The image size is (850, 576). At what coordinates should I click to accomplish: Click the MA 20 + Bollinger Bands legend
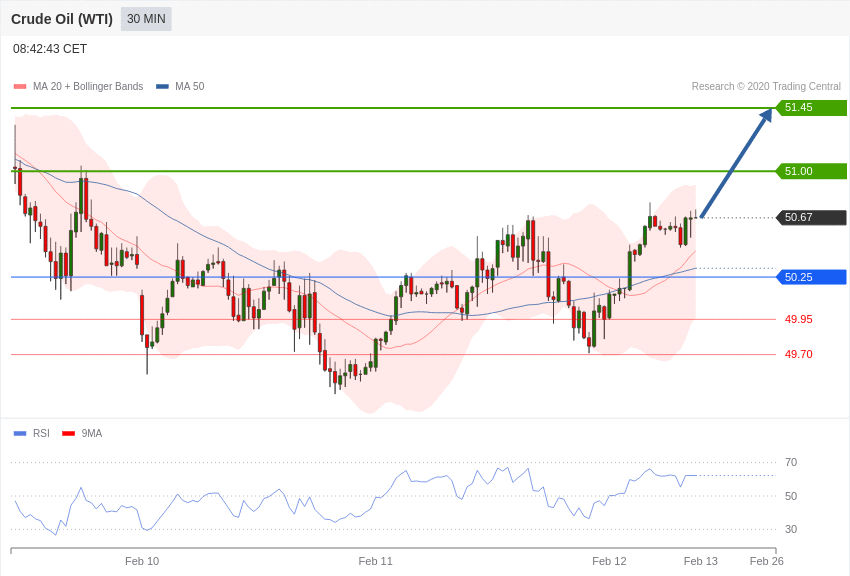click(88, 86)
